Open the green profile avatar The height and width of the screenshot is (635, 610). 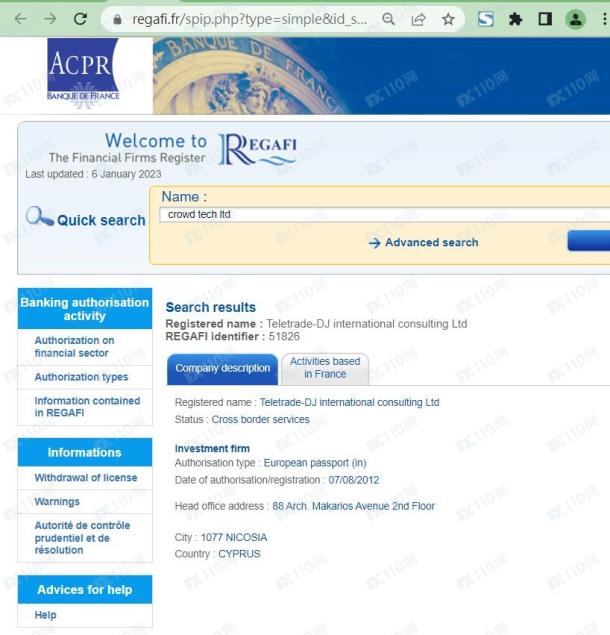(575, 19)
